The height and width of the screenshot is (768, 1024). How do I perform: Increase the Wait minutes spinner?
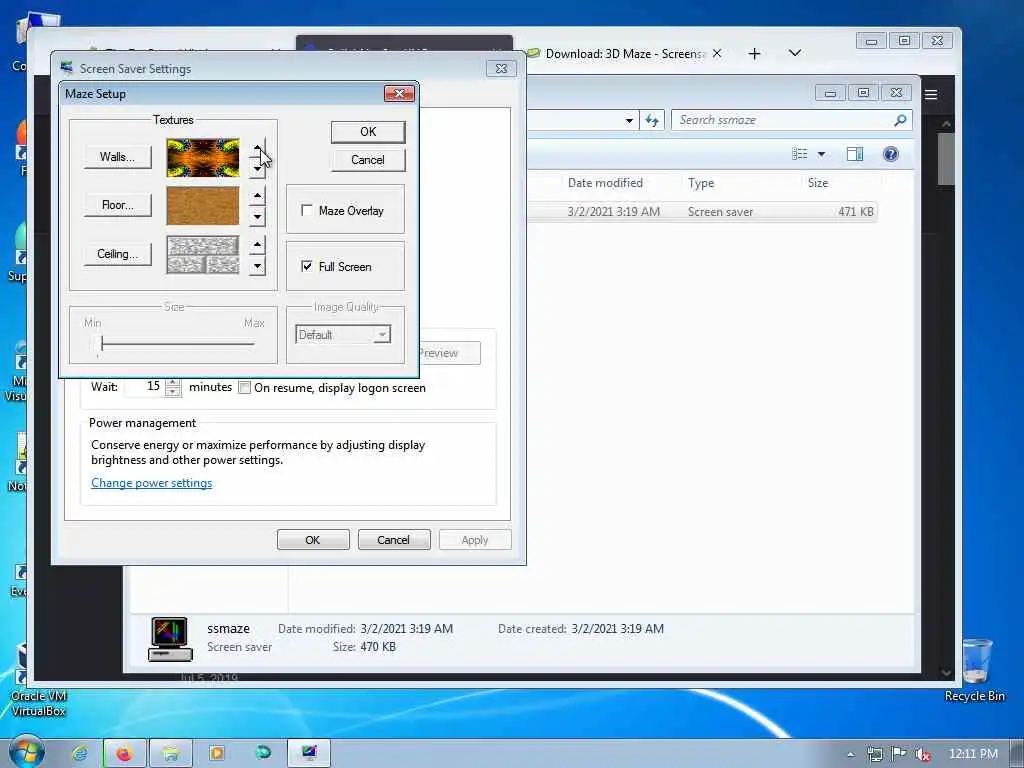point(172,383)
